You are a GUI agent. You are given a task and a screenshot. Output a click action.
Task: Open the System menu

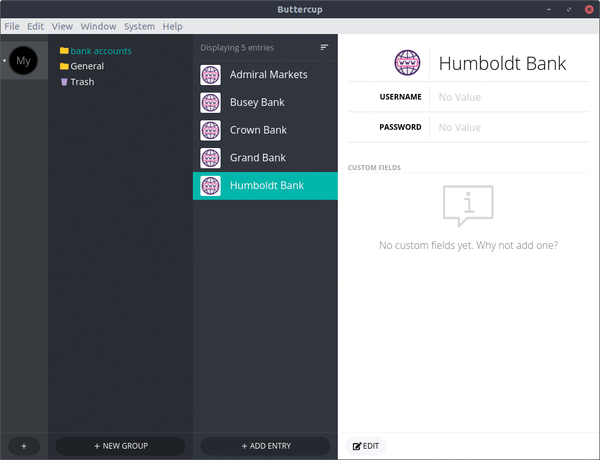[x=139, y=26]
